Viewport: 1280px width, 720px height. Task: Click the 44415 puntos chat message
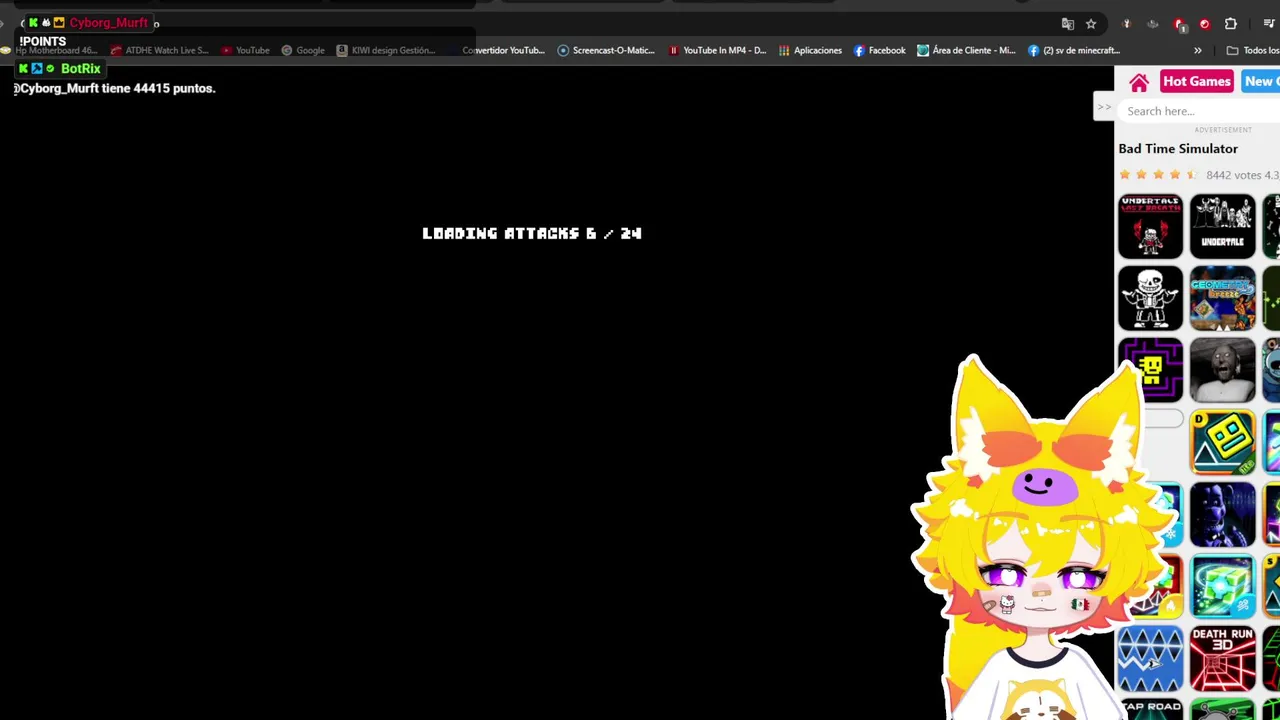point(115,88)
